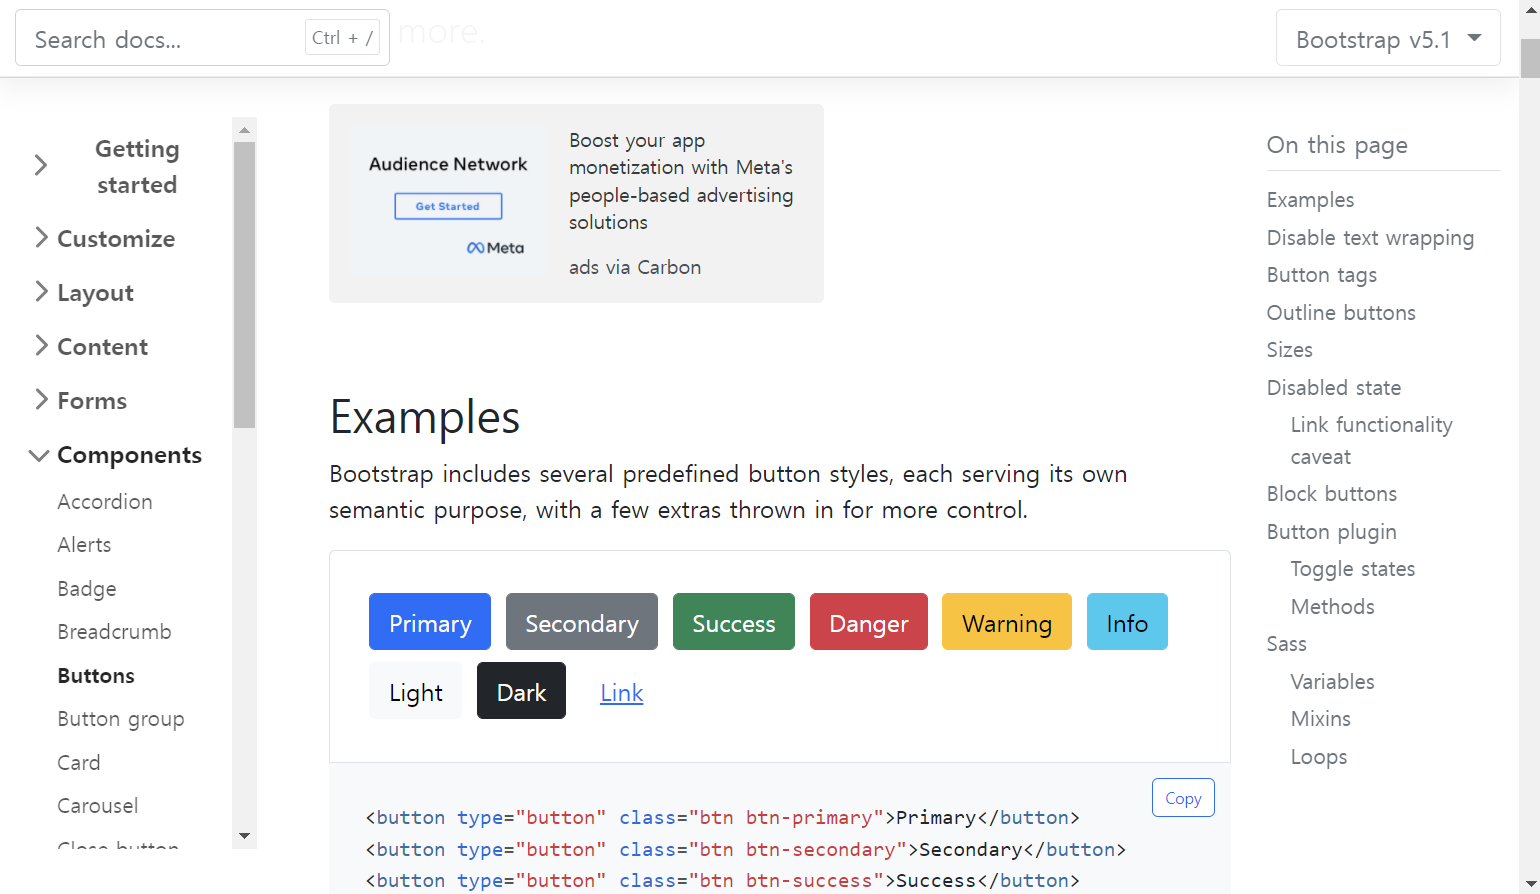Click the sidebar scroll down arrow
The width and height of the screenshot is (1540, 894).
(x=244, y=836)
